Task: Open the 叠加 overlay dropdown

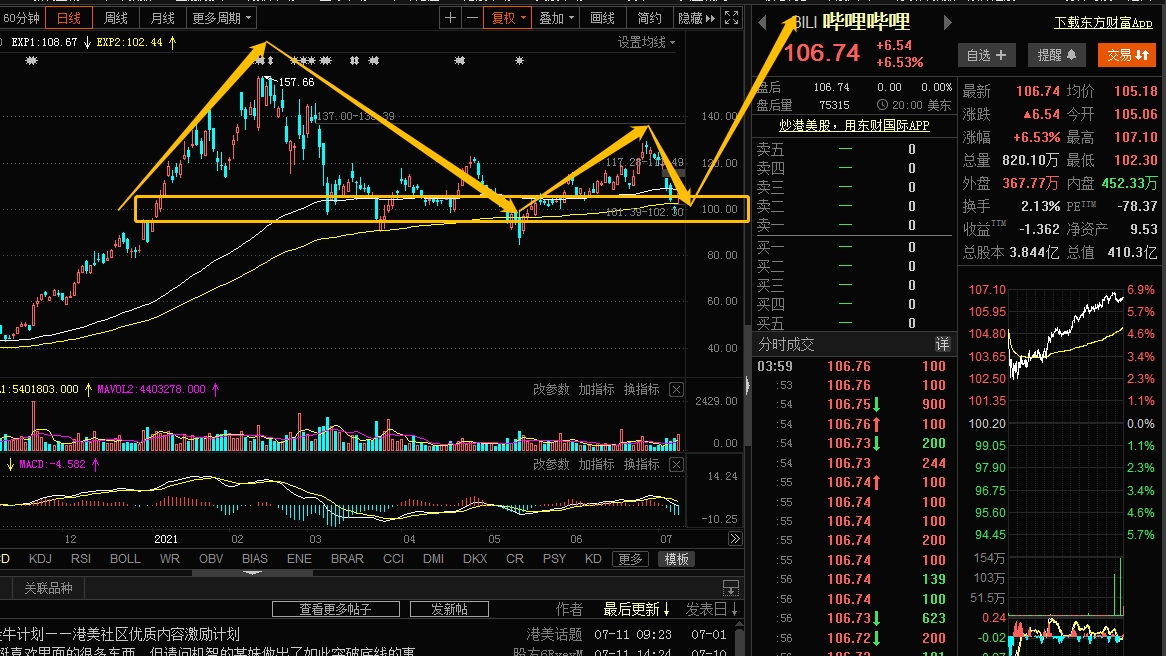Action: 556,18
